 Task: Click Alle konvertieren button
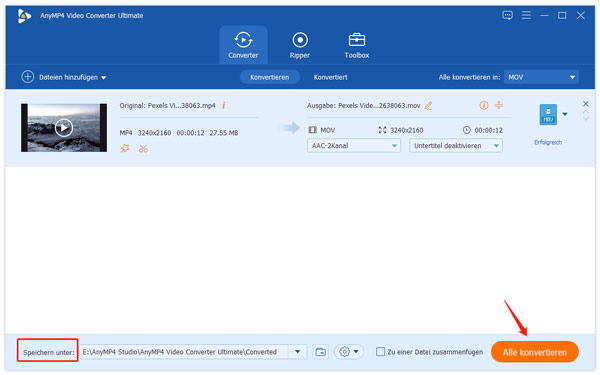coord(535,352)
